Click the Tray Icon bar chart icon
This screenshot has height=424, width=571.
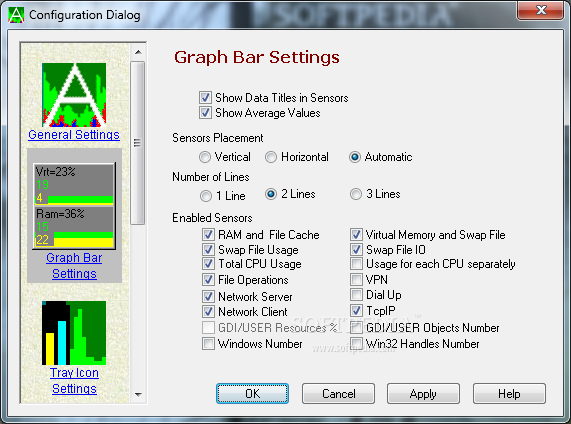coord(74,333)
